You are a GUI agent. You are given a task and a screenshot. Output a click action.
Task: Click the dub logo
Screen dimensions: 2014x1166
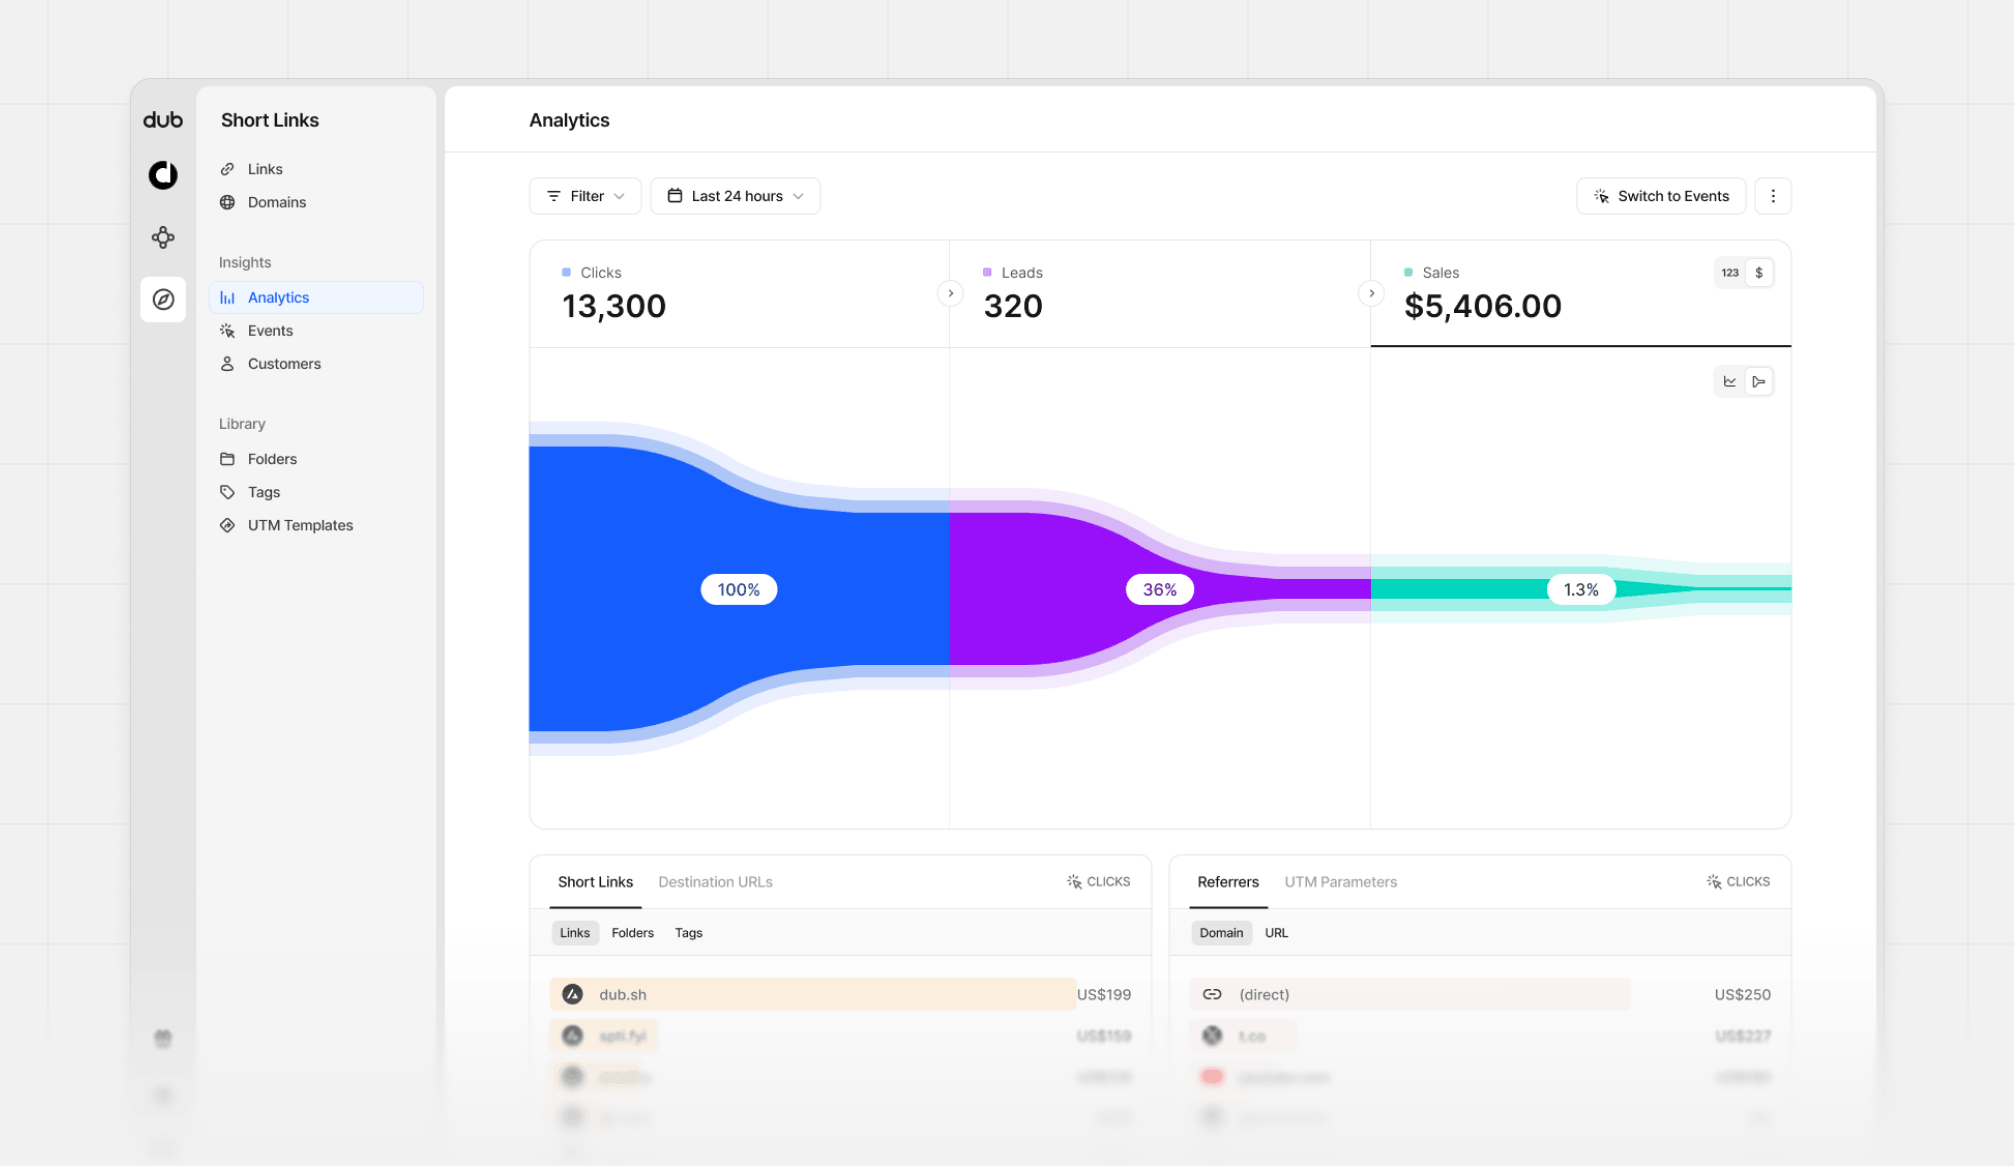click(x=163, y=120)
